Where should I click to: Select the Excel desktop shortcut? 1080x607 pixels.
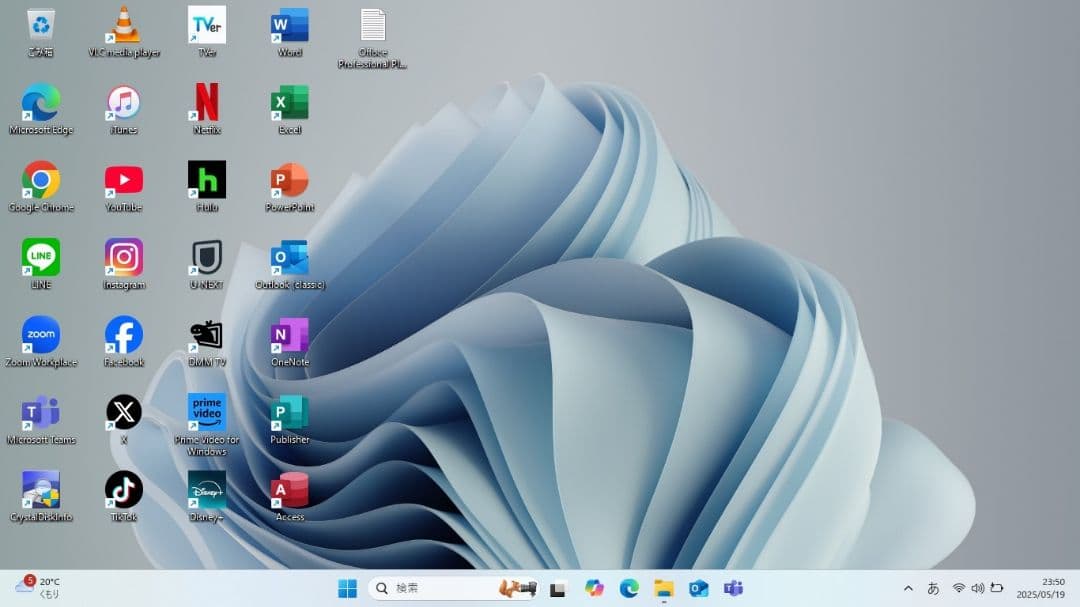click(x=290, y=103)
